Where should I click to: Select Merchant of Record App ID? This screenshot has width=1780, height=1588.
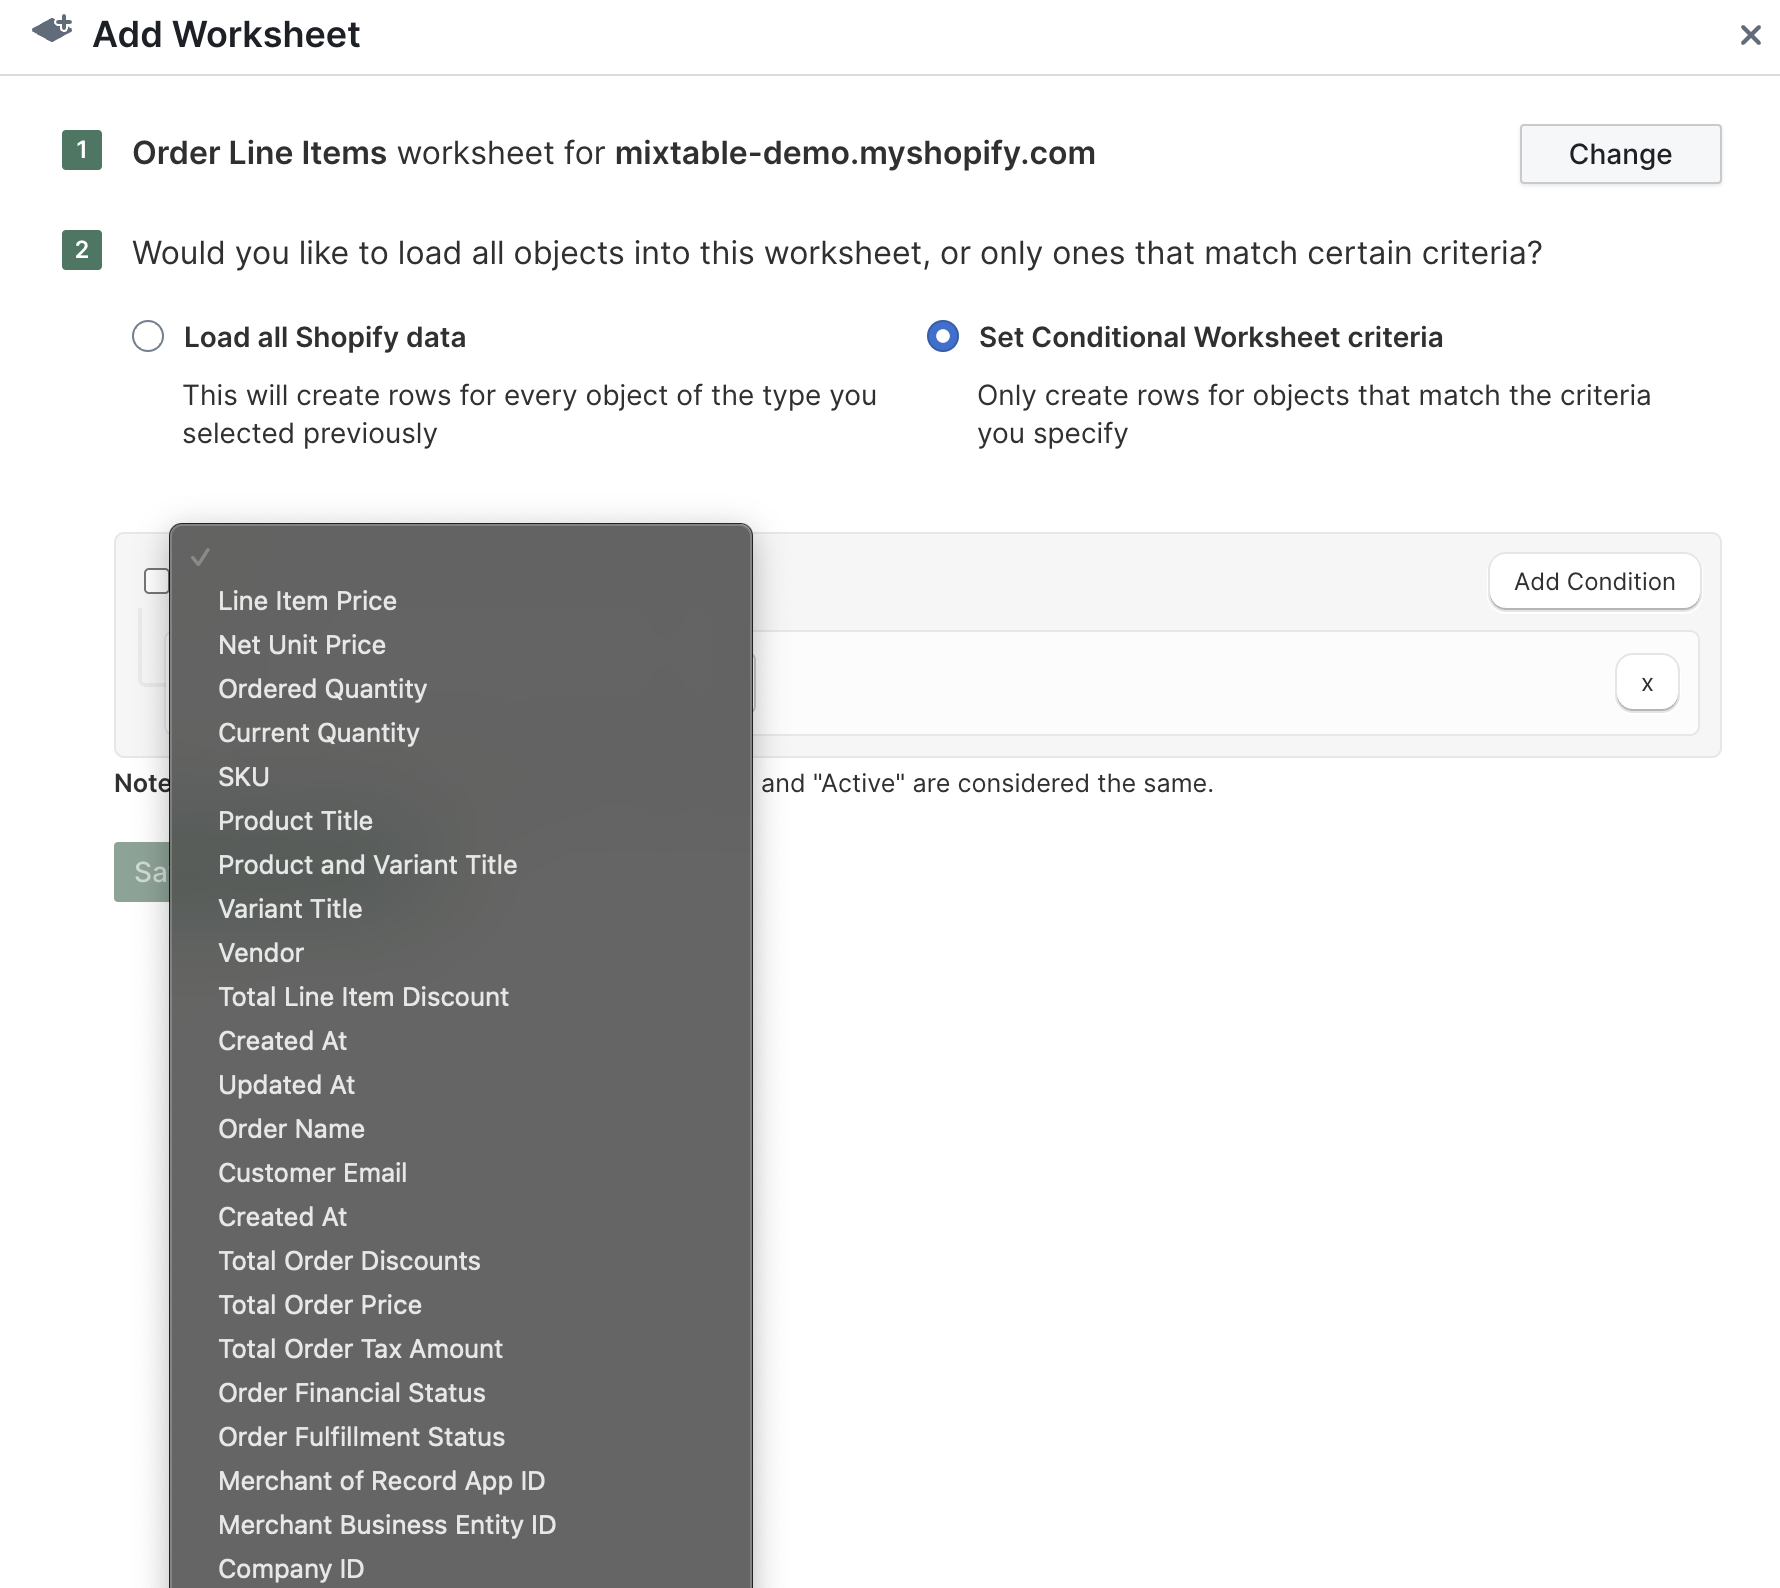tap(381, 1481)
